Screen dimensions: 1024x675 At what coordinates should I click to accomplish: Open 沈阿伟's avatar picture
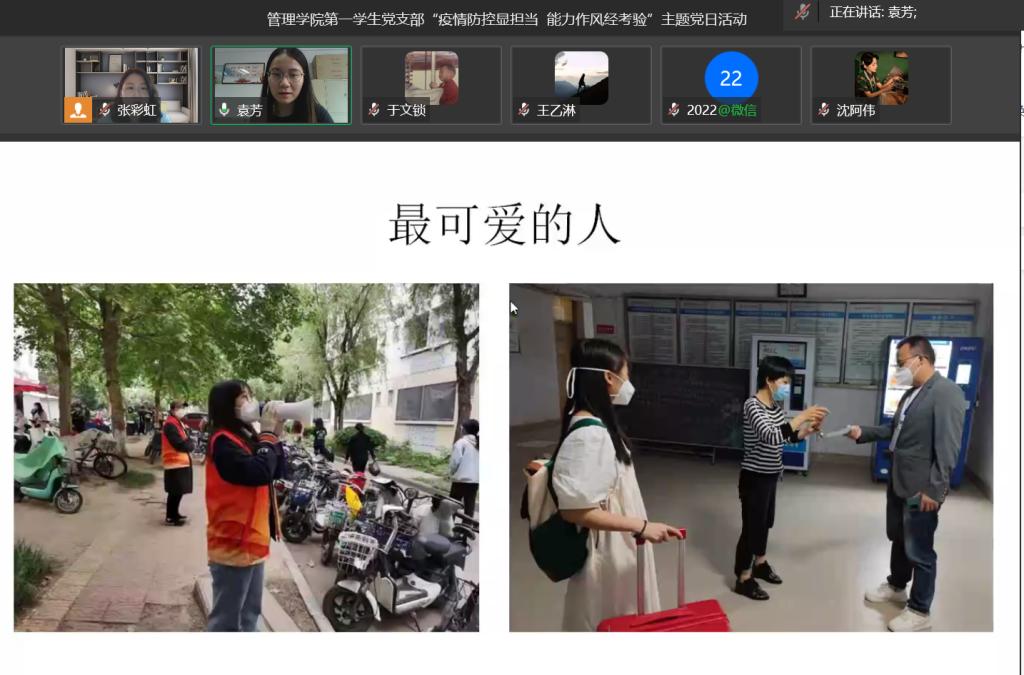coord(881,77)
